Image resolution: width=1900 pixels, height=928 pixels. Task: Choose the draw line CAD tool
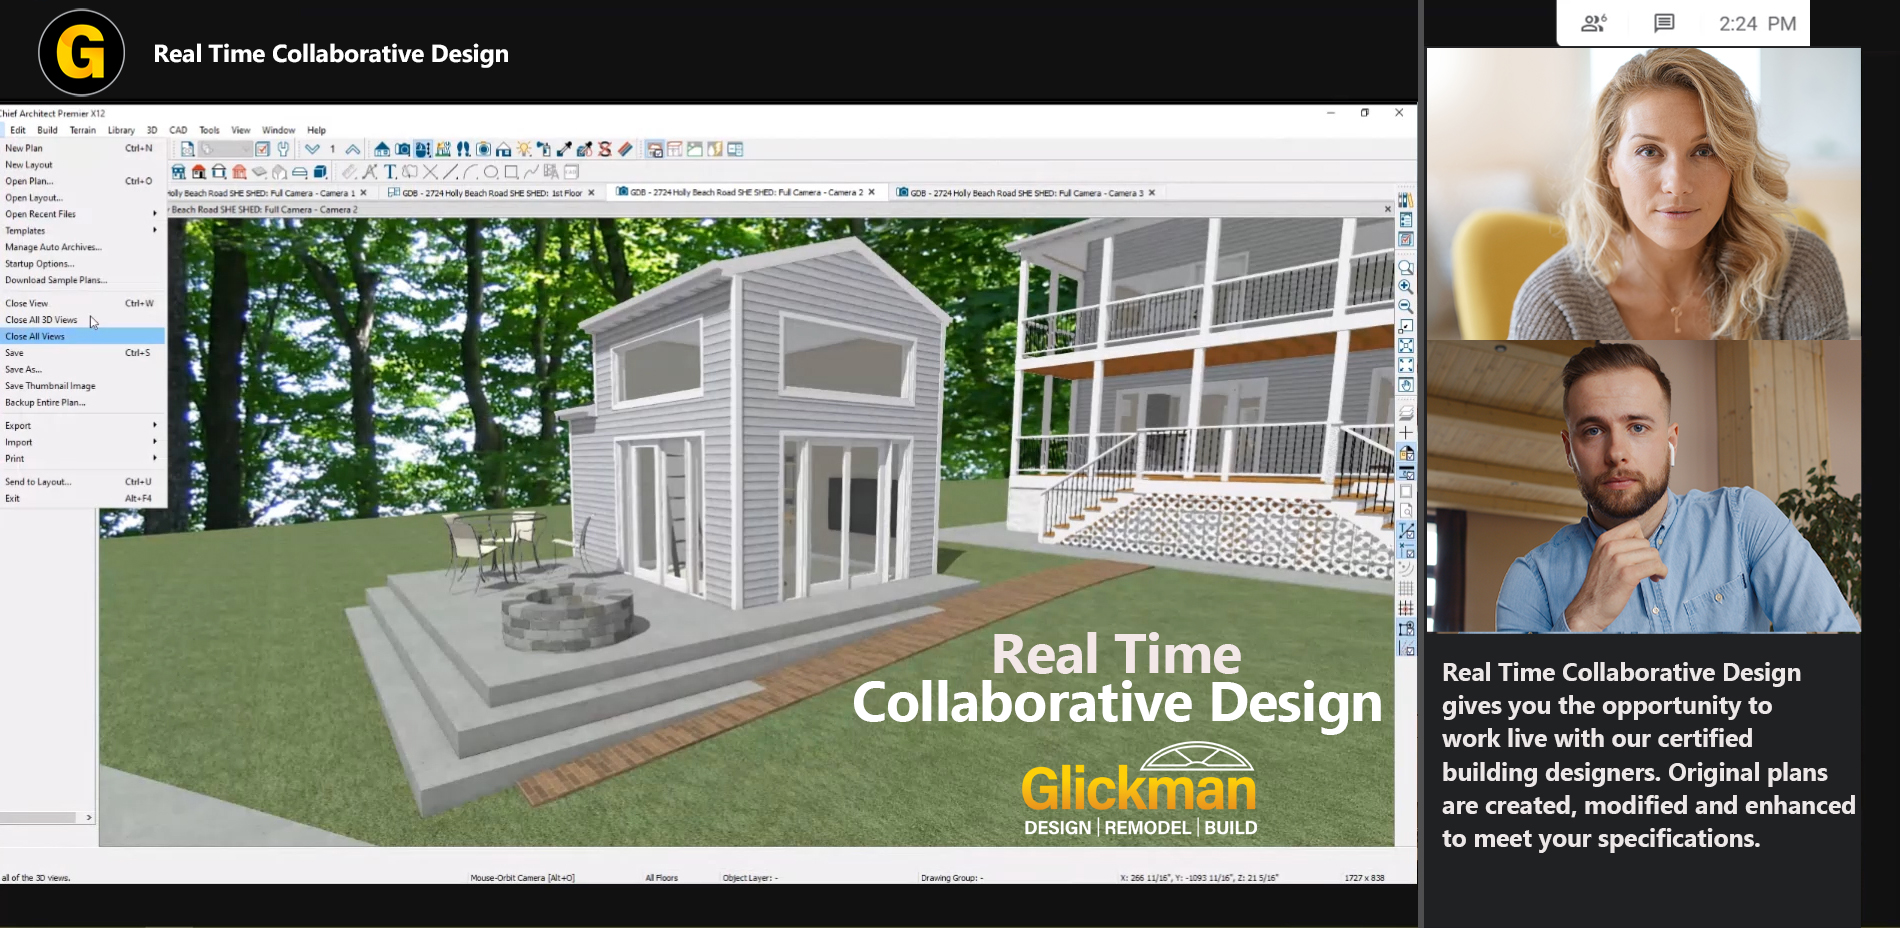[x=450, y=171]
